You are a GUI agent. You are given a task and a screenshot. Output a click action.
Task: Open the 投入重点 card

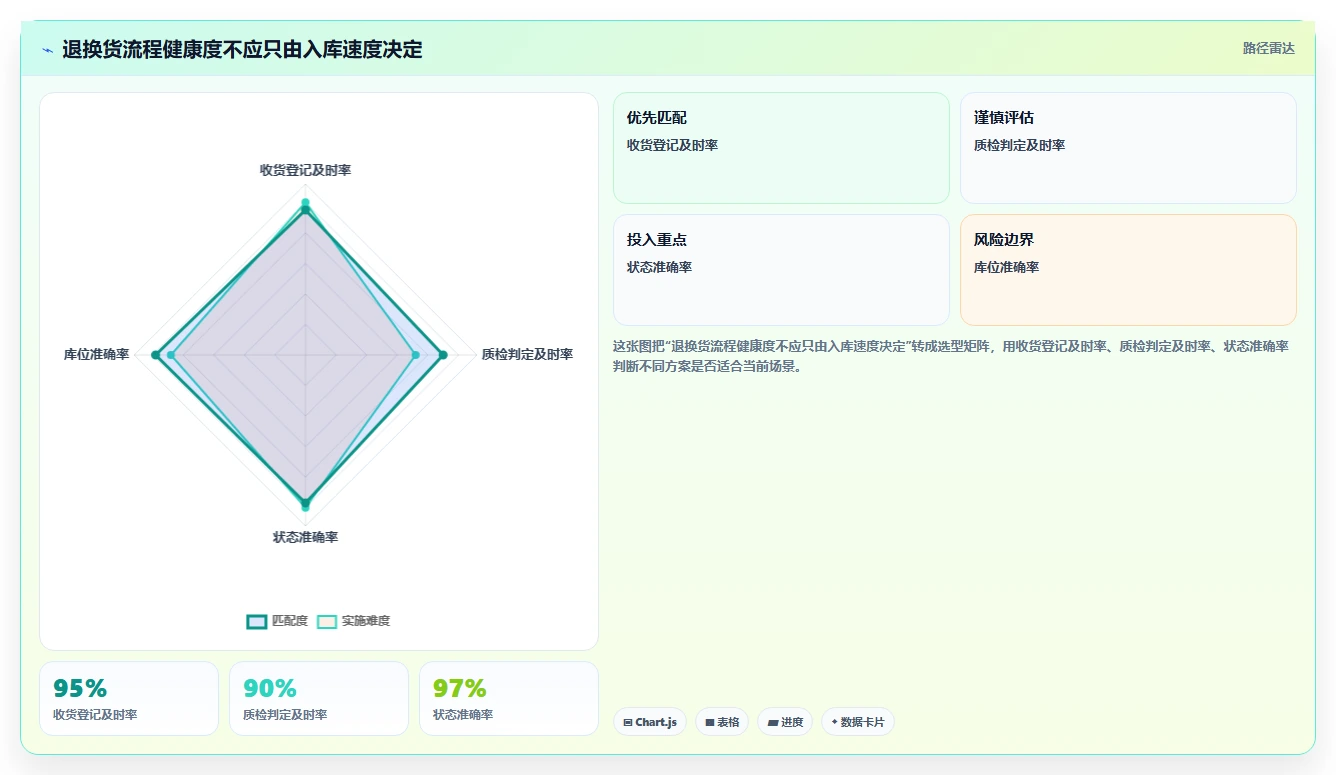click(781, 270)
